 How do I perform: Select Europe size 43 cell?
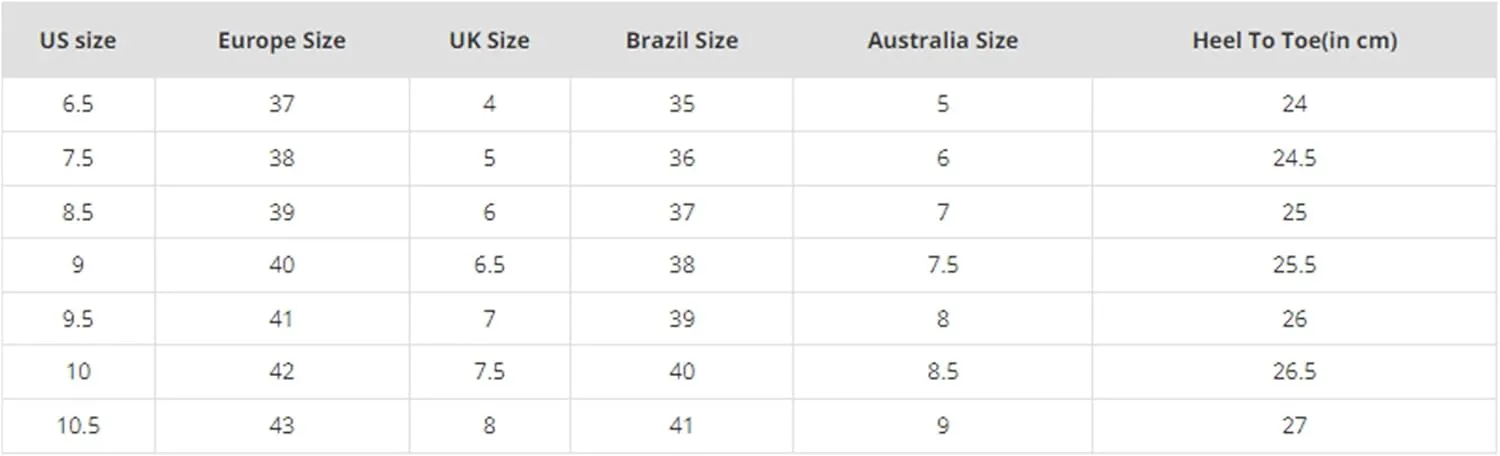[282, 426]
